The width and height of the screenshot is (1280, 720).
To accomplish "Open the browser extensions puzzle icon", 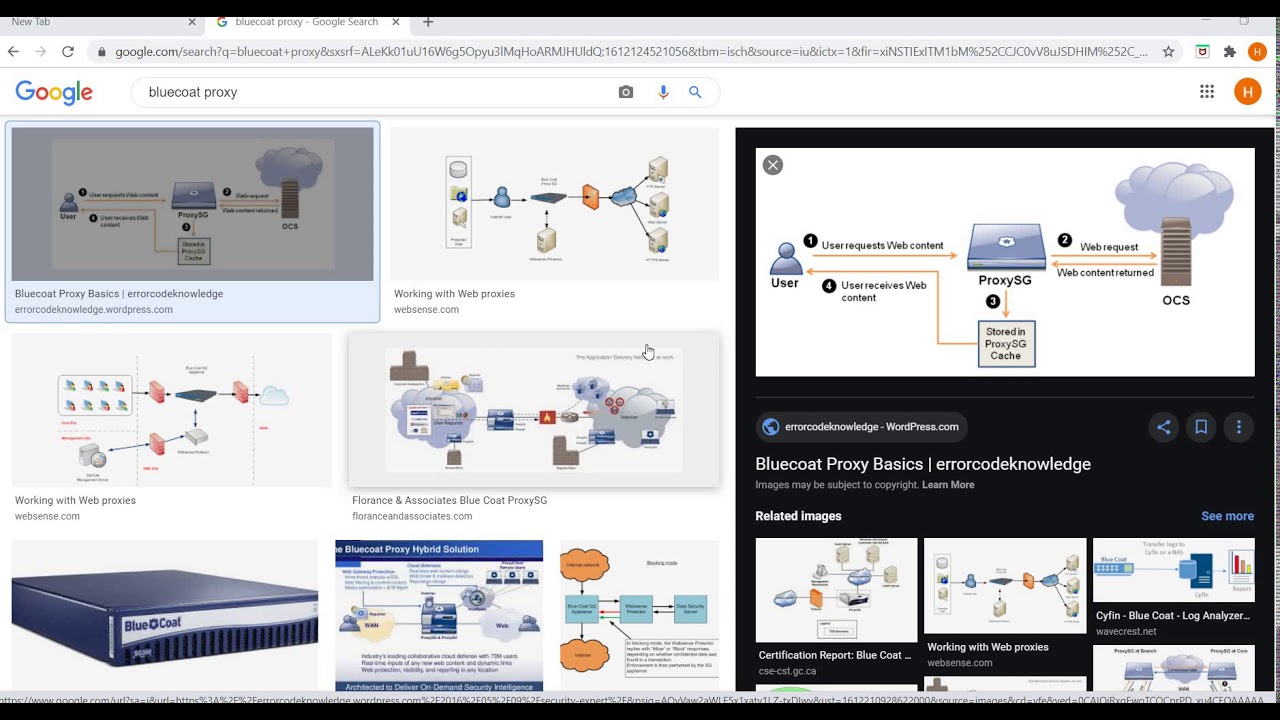I will pyautogui.click(x=1230, y=51).
